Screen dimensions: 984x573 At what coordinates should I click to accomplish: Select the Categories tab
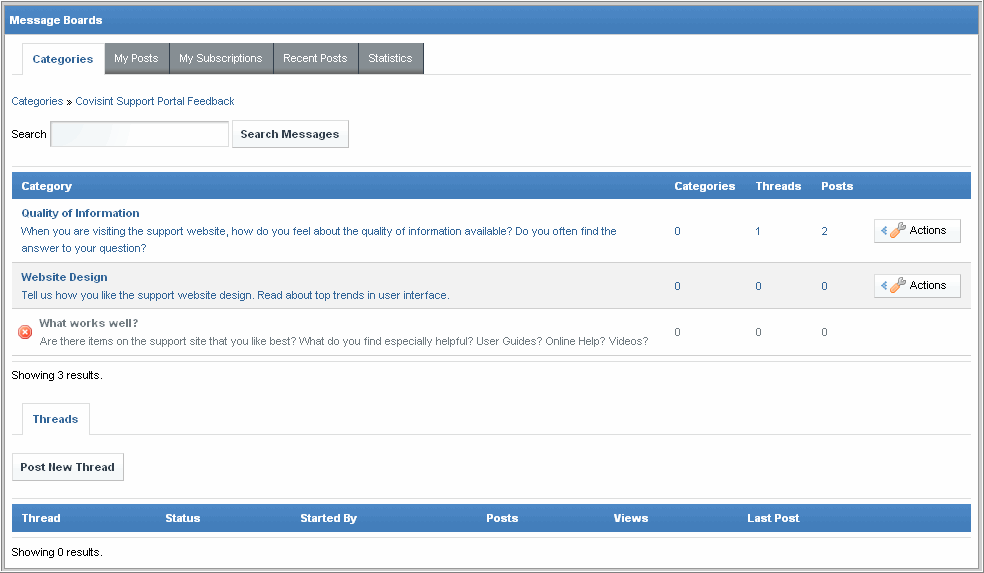pyautogui.click(x=62, y=59)
